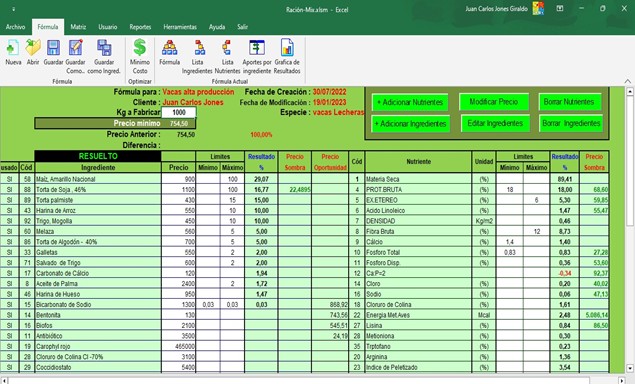This screenshot has width=635, height=384.
Task: Select nutrient Indice de Peletizado
Action: coord(418,367)
